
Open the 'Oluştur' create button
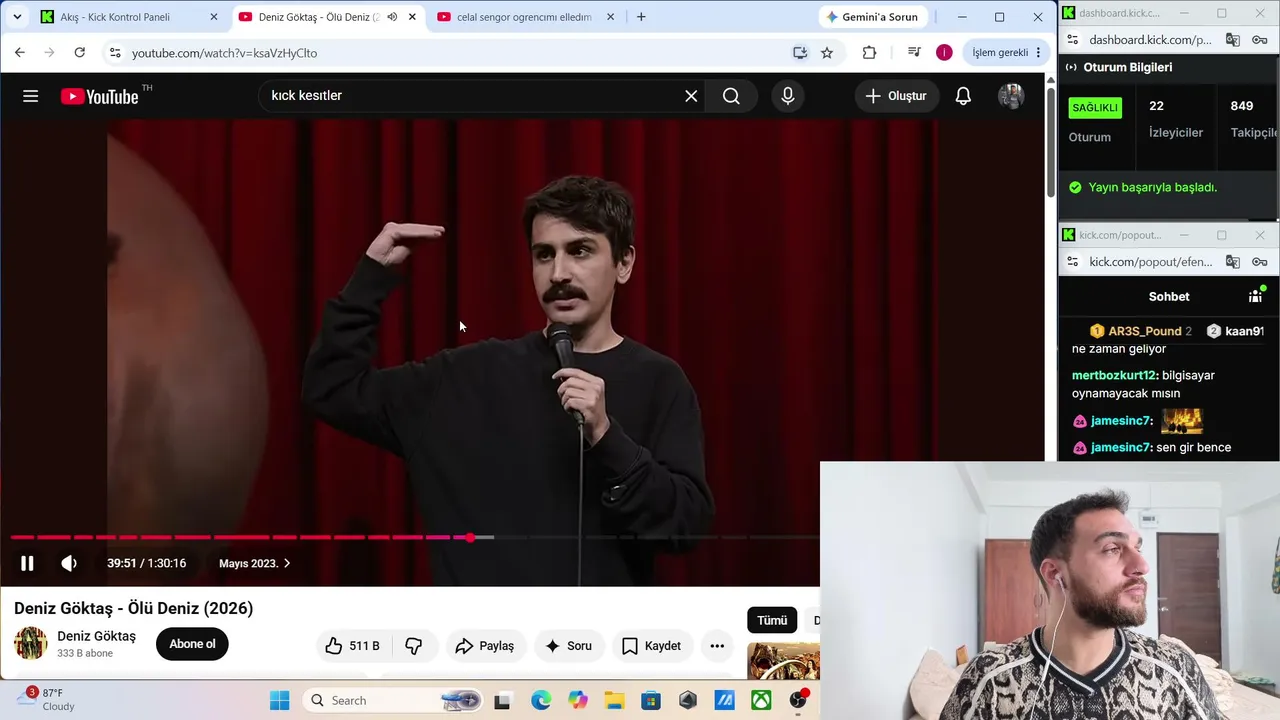[896, 96]
